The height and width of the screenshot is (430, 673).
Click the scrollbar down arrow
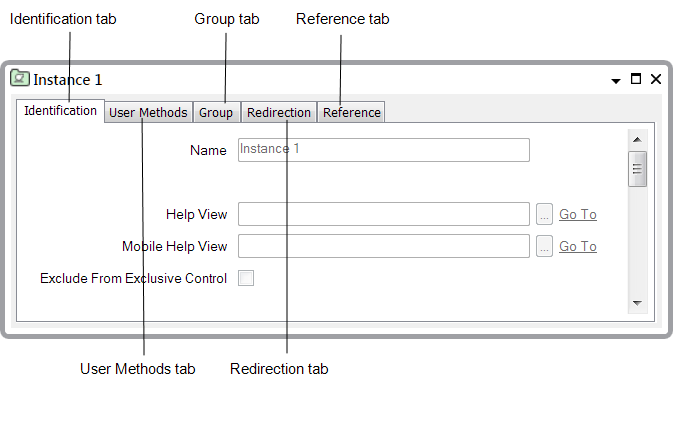coord(636,301)
